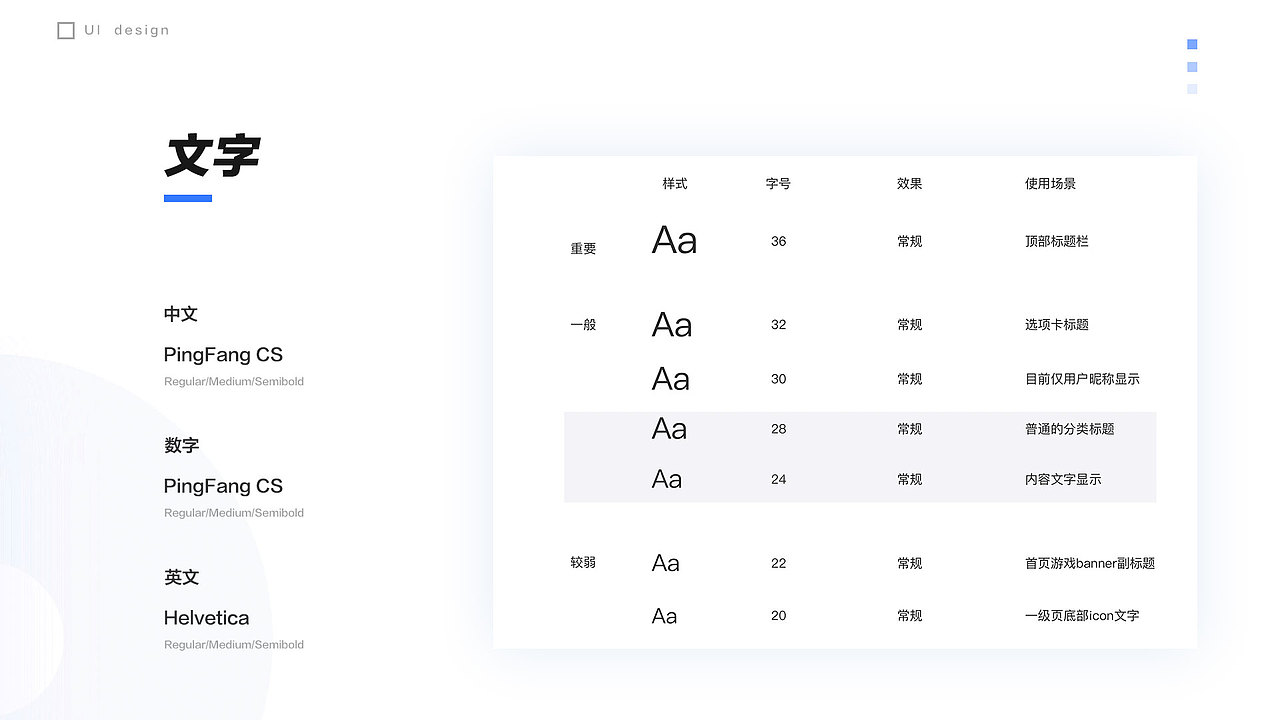Click the 首页游戏banner副标题 text
Viewport: 1280px width, 720px height.
(x=1089, y=564)
